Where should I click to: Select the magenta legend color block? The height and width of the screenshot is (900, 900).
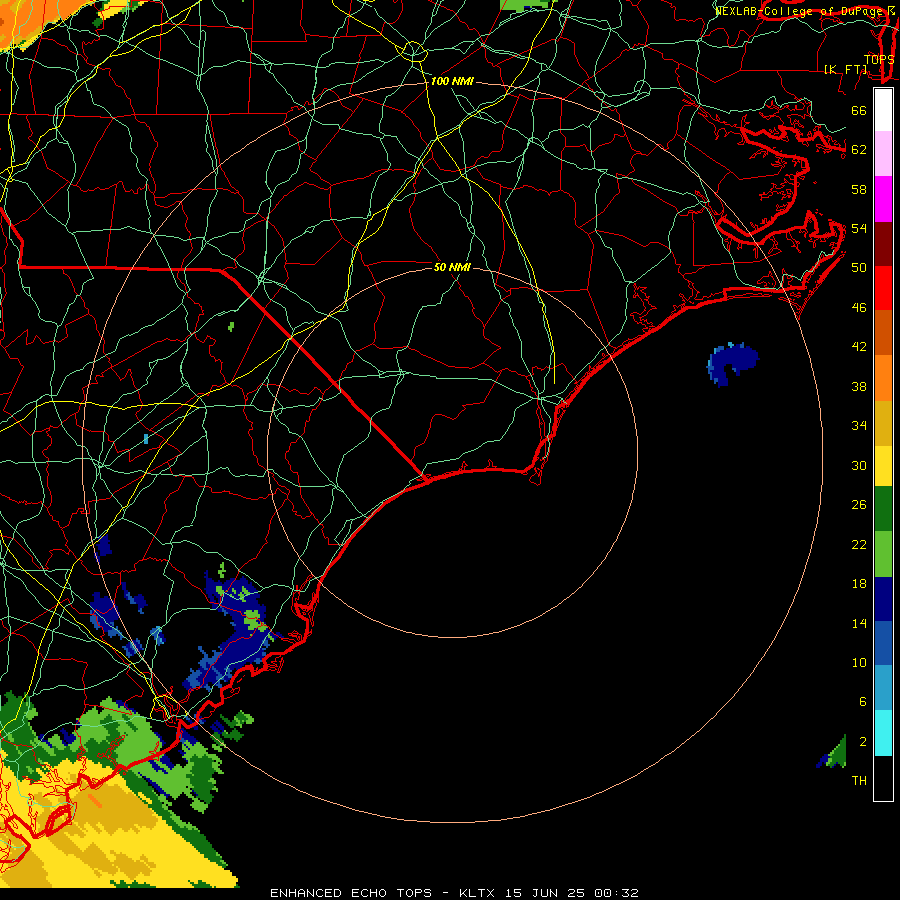[x=883, y=199]
